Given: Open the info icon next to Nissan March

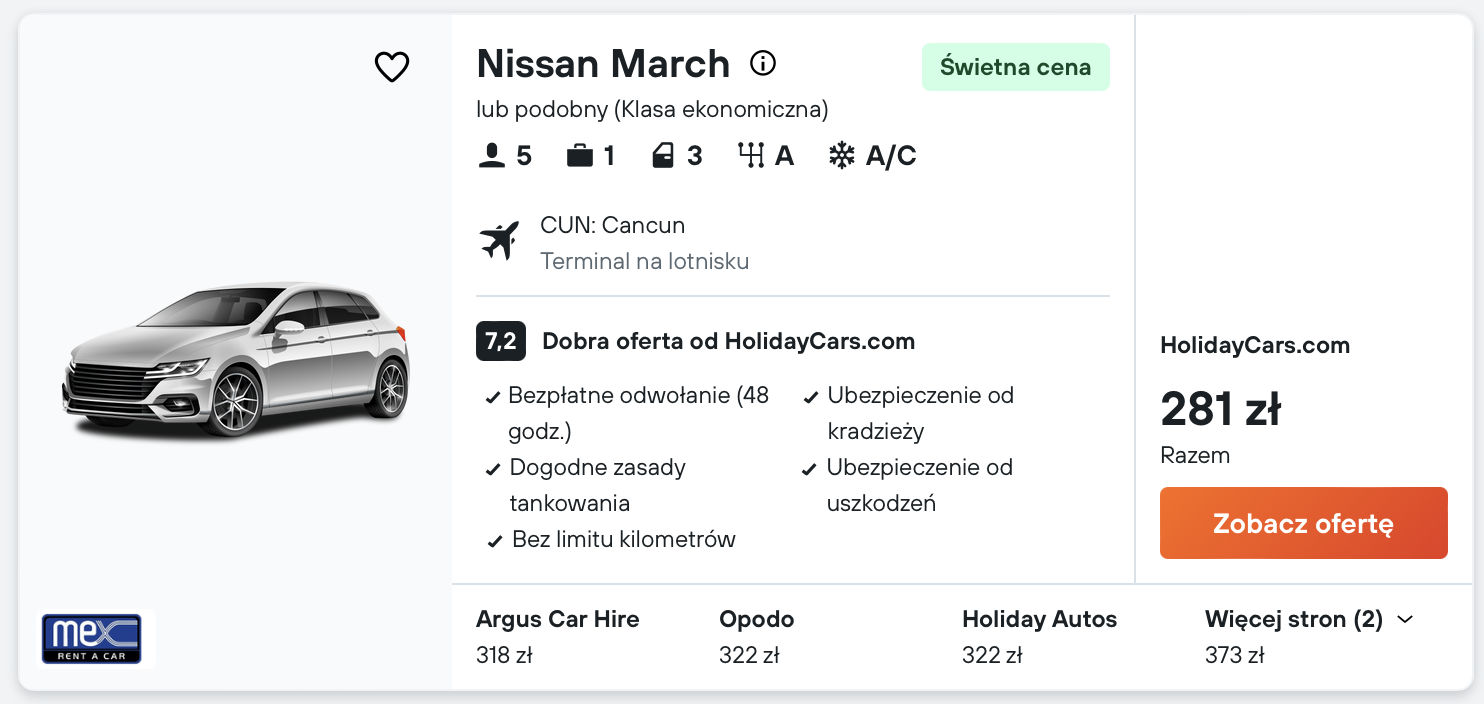Looking at the screenshot, I should pos(763,64).
